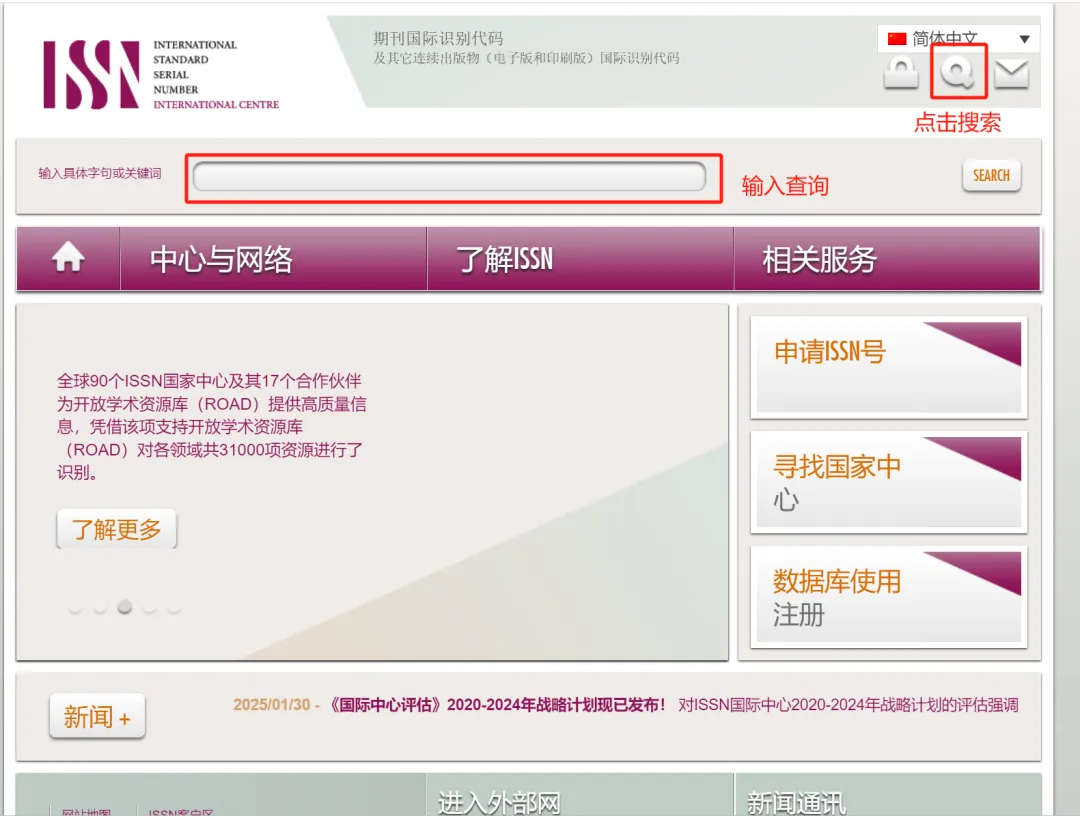
Task: Open the envelope contact icon
Action: pyautogui.click(x=1012, y=73)
